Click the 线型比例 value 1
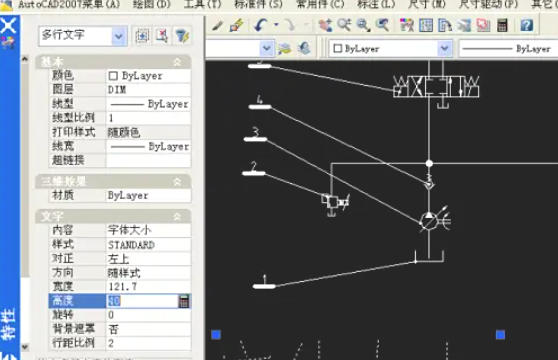 [148, 118]
